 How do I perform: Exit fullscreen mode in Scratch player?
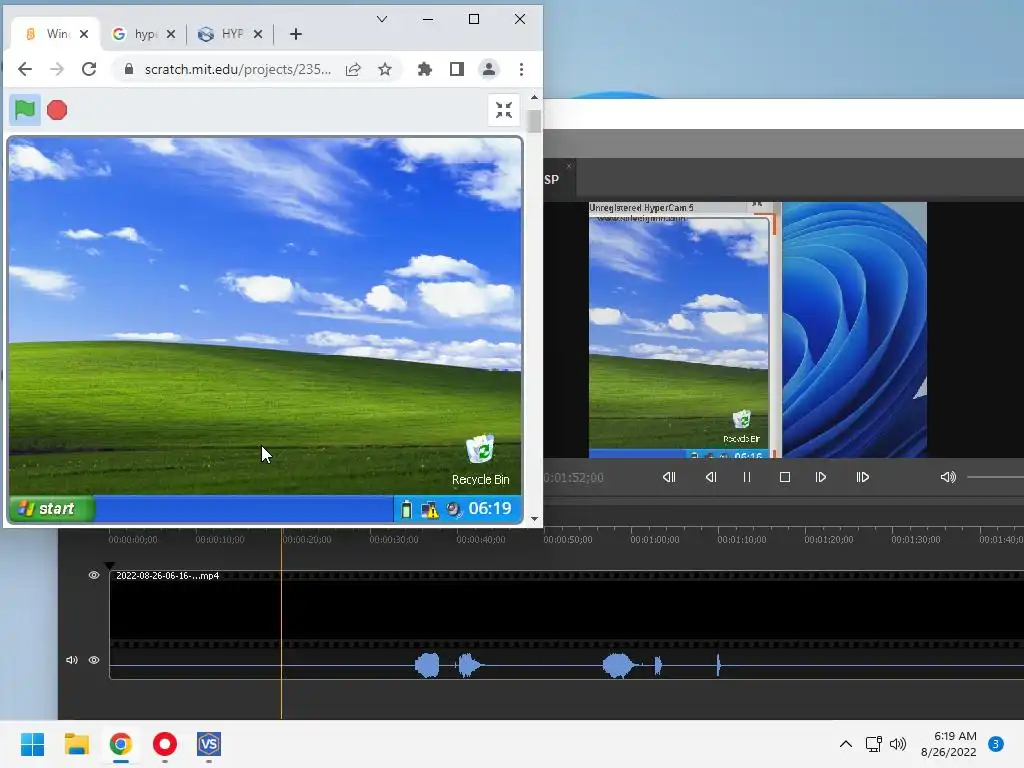[504, 110]
